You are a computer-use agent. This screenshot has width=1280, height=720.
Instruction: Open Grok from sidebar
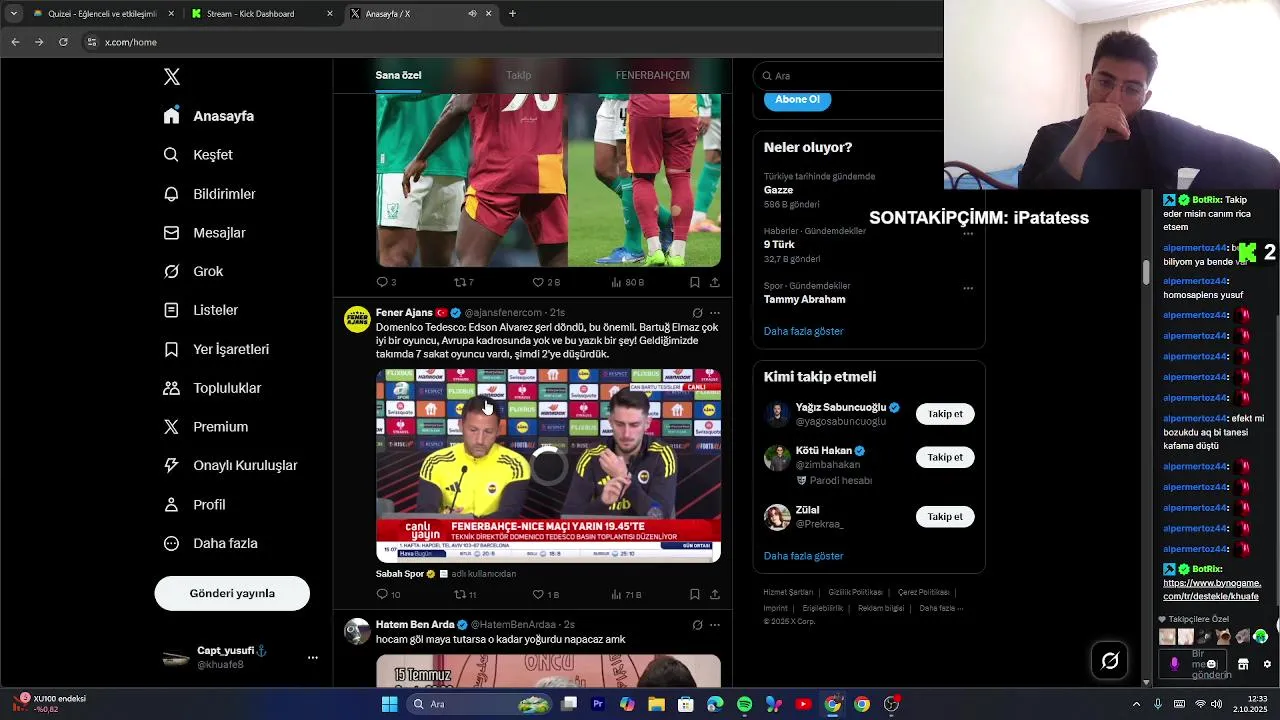point(193,271)
